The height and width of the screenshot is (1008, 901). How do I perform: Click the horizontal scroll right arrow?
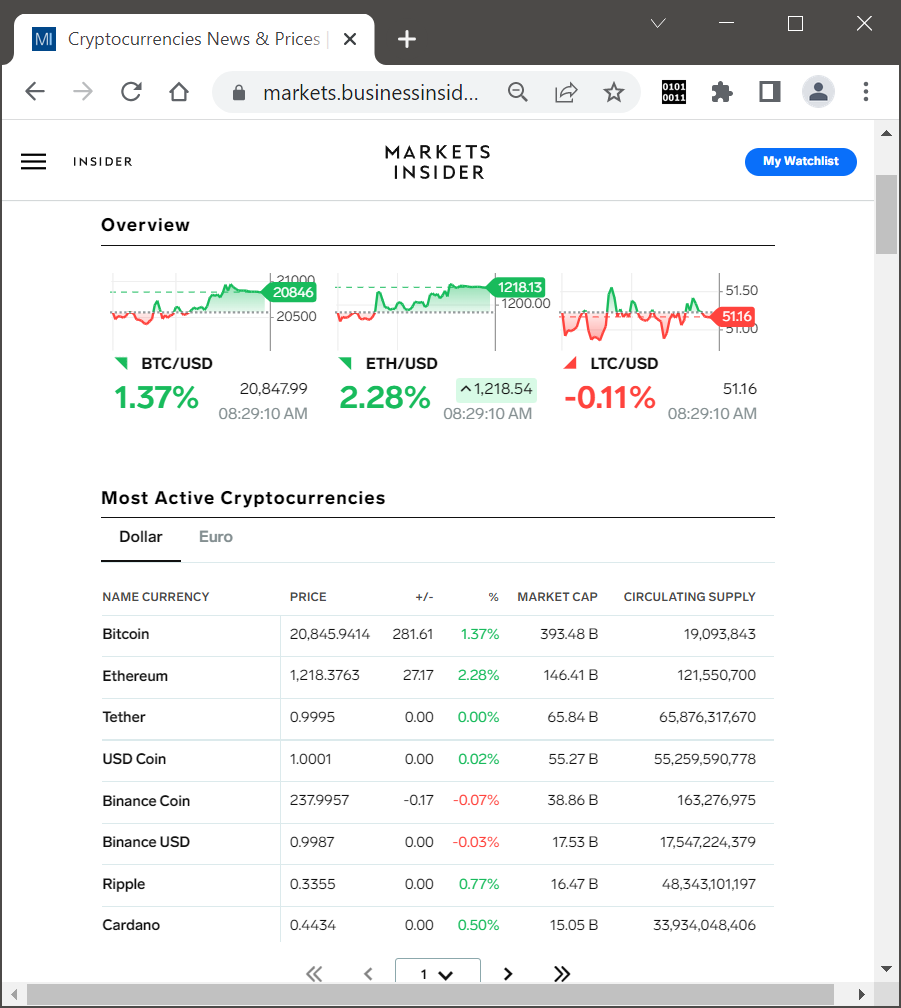point(861,994)
